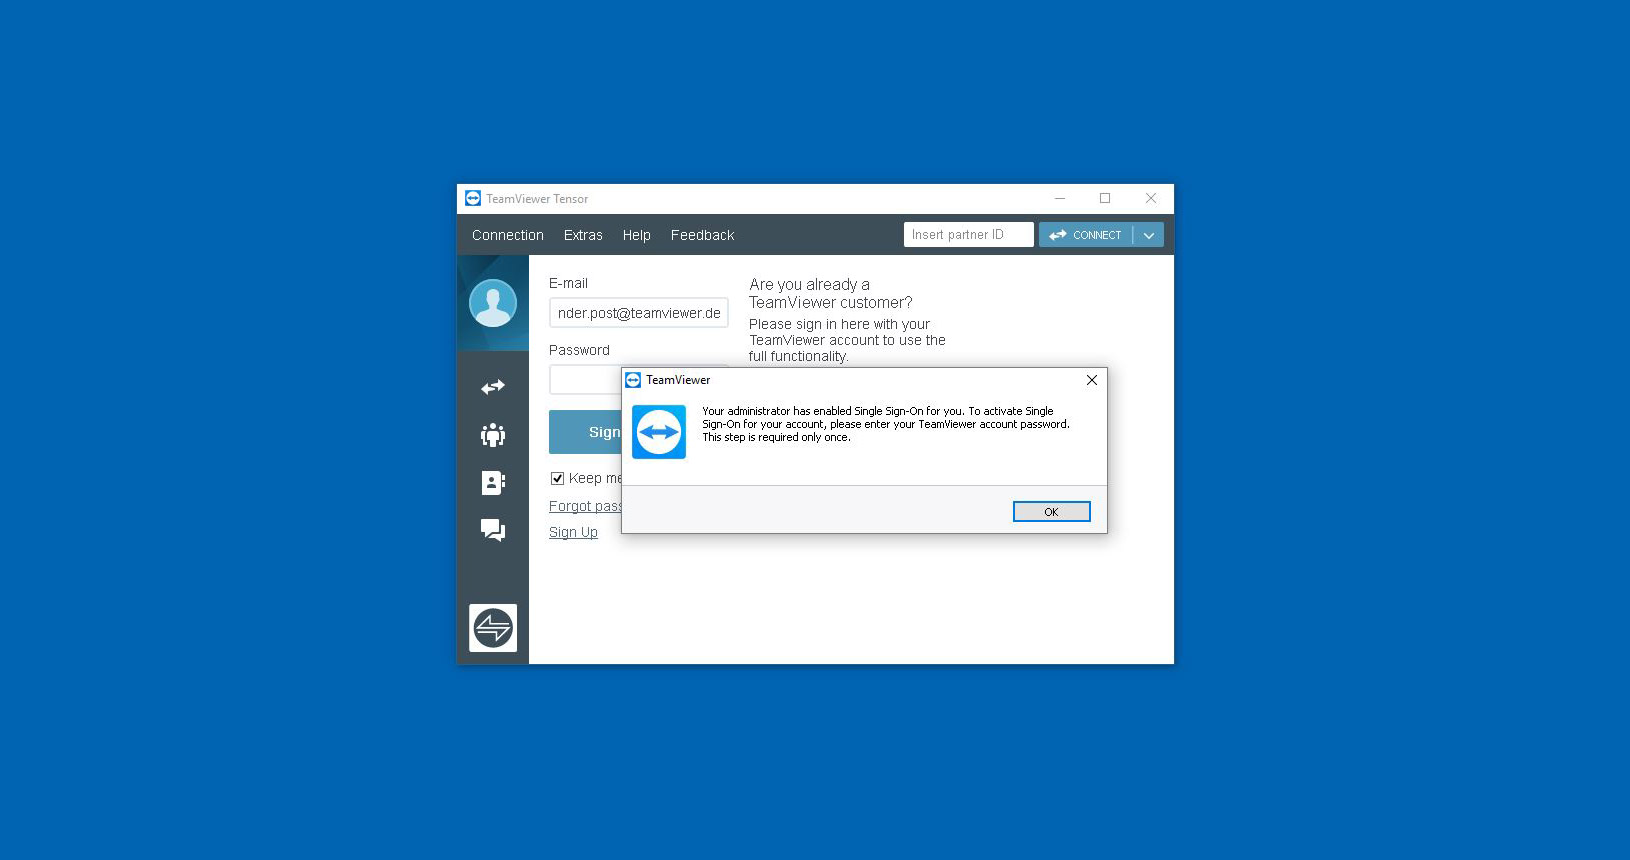The image size is (1630, 860).
Task: Click the dialog title bar TeamViewer icon
Action: (633, 380)
